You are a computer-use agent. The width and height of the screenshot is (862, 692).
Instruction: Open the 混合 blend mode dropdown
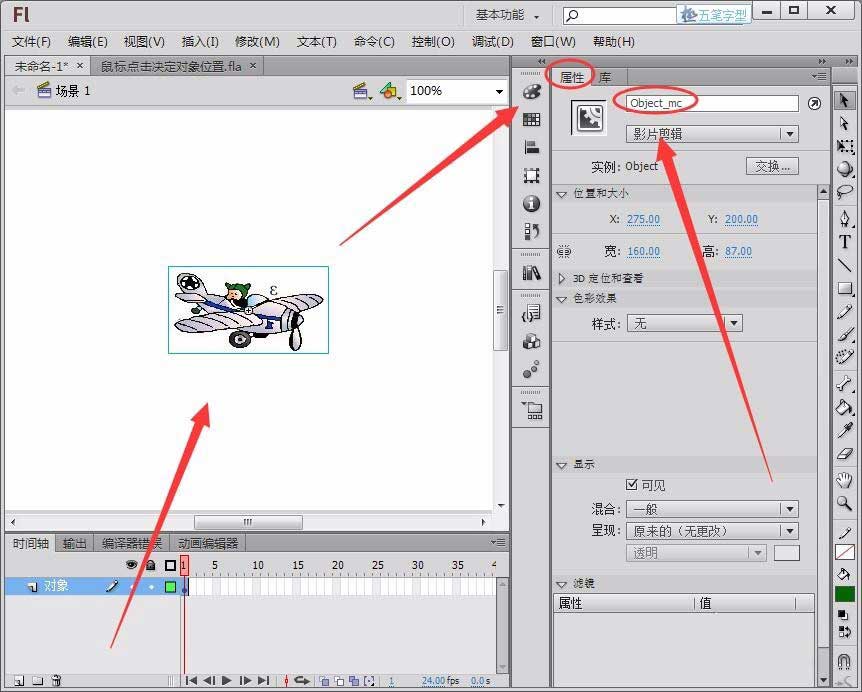pyautogui.click(x=712, y=508)
